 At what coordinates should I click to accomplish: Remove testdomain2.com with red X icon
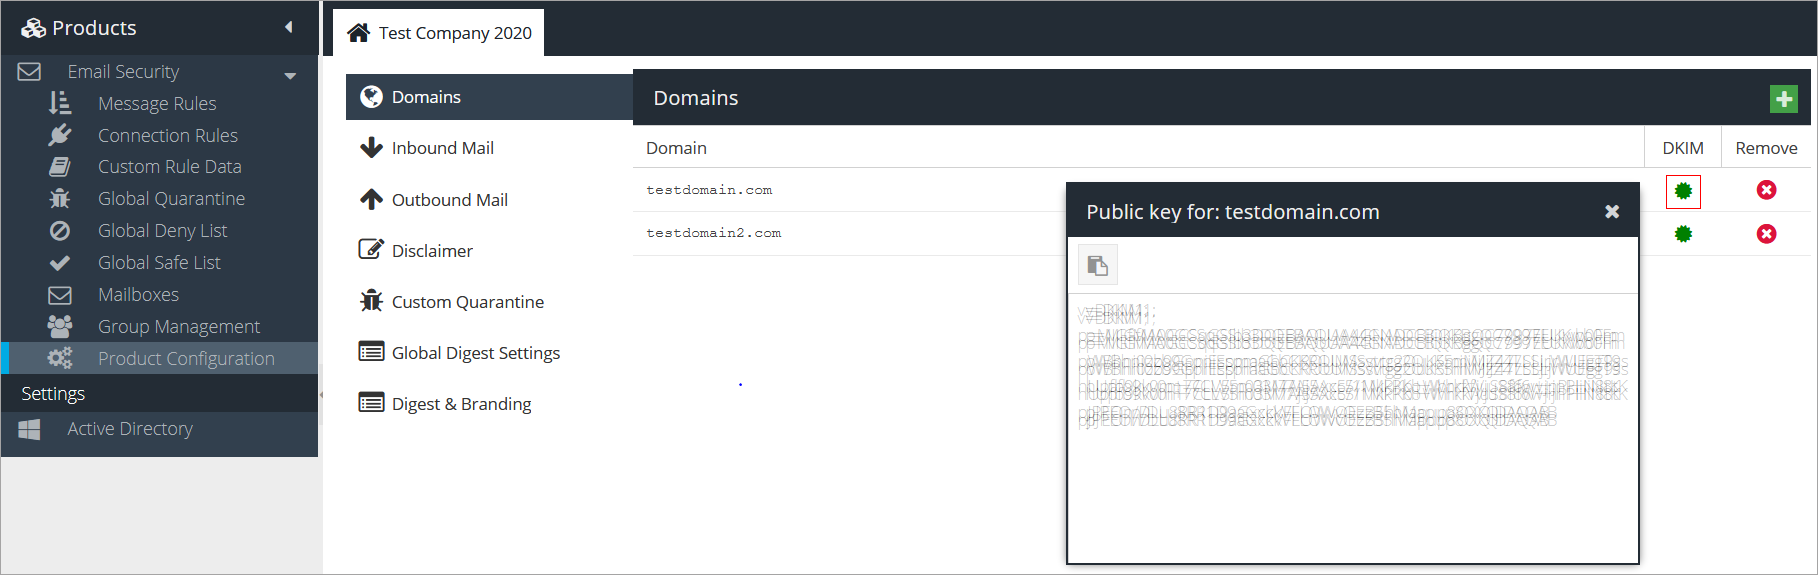pos(1766,234)
